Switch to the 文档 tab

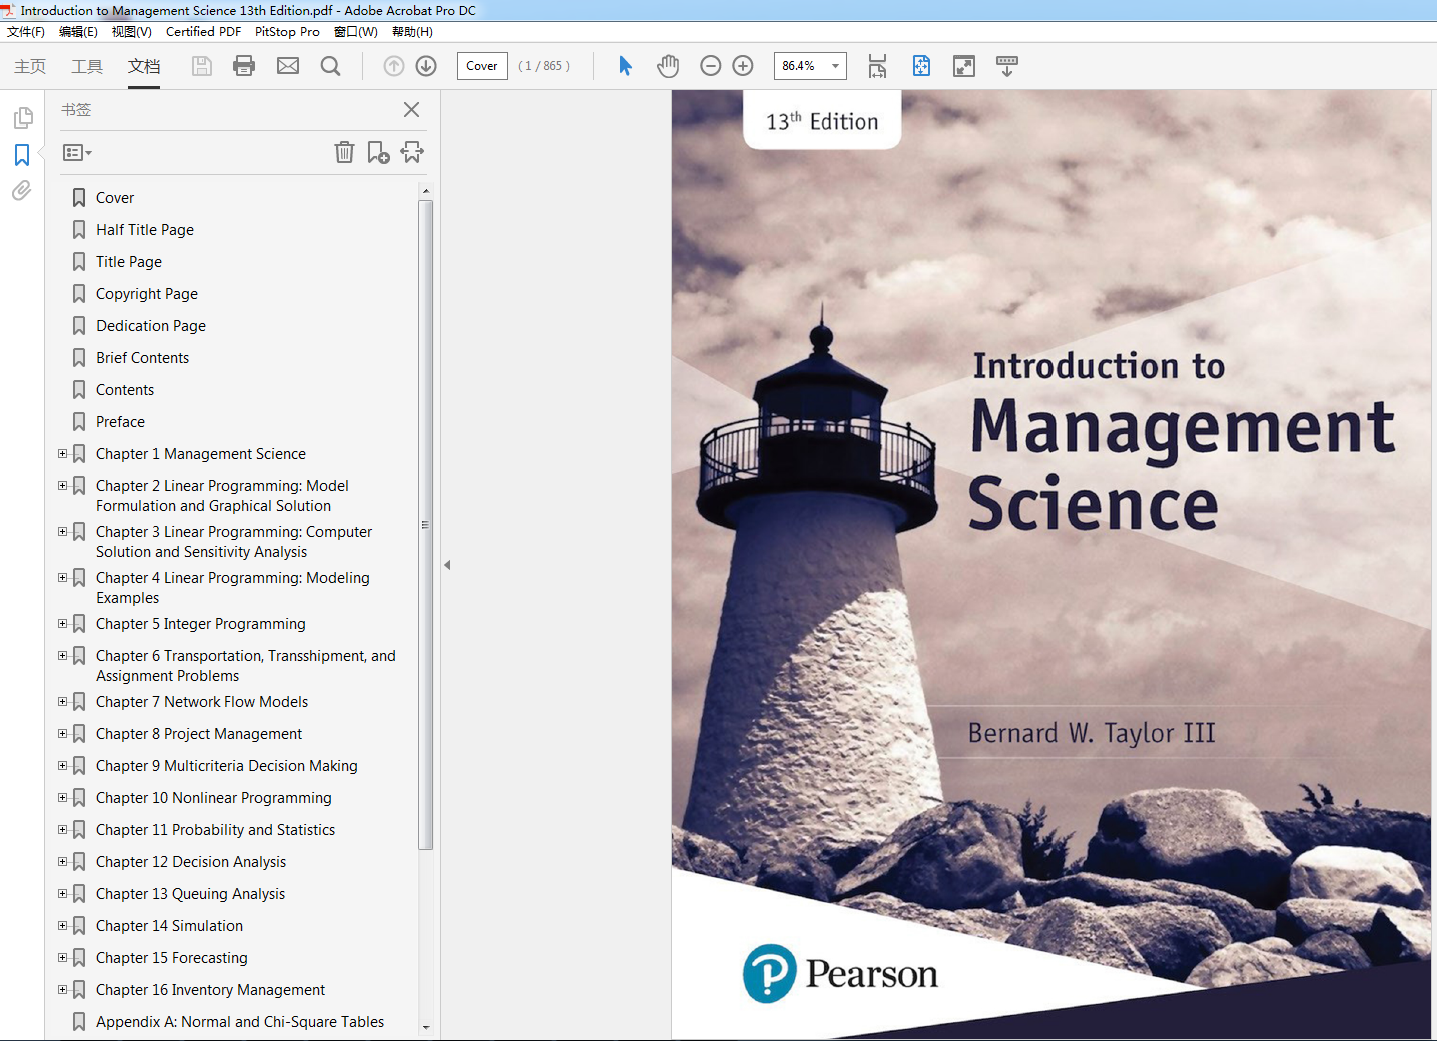click(x=144, y=66)
